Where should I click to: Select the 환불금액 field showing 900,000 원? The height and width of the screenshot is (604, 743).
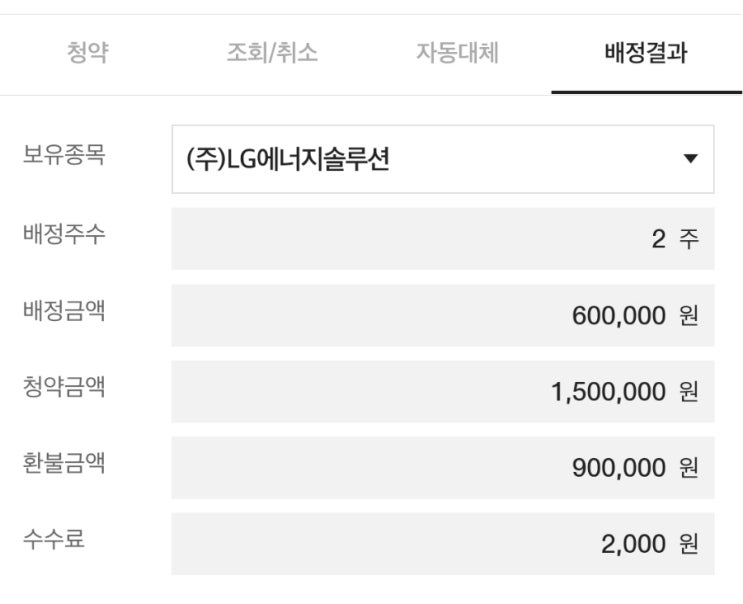tap(442, 467)
